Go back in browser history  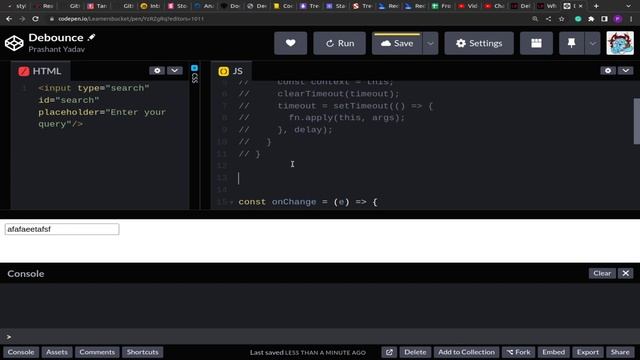(x=9, y=19)
